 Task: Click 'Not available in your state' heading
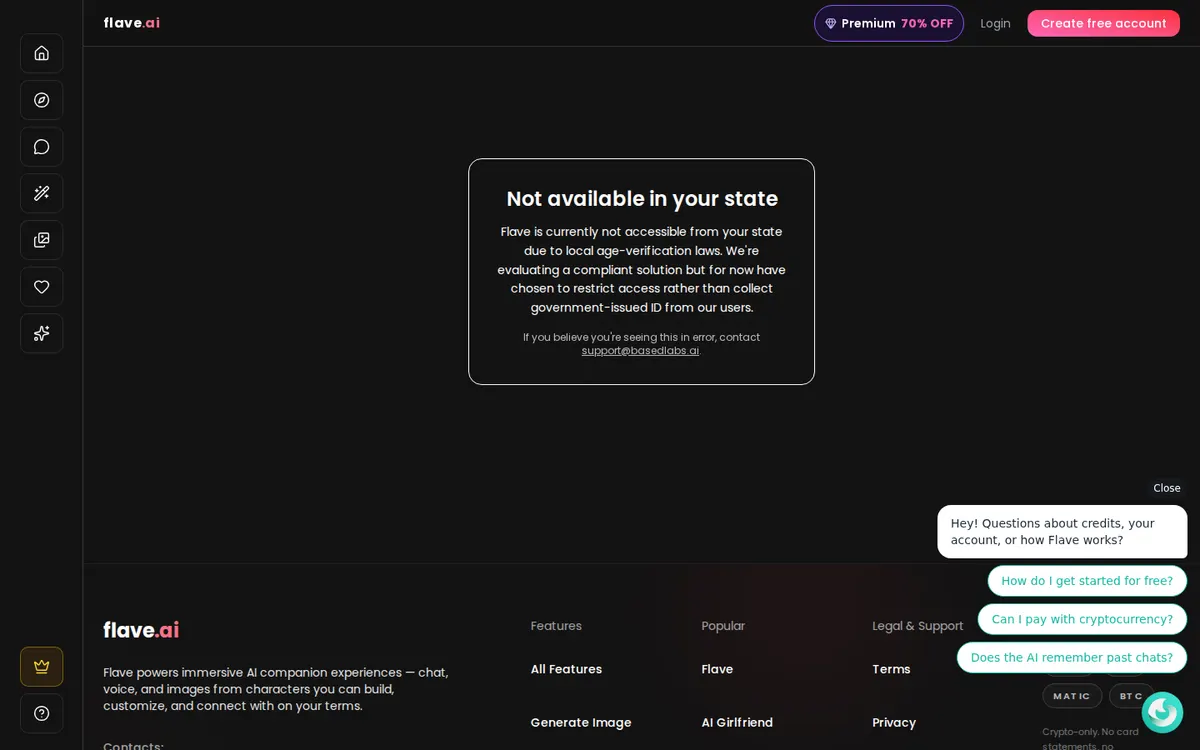[642, 199]
